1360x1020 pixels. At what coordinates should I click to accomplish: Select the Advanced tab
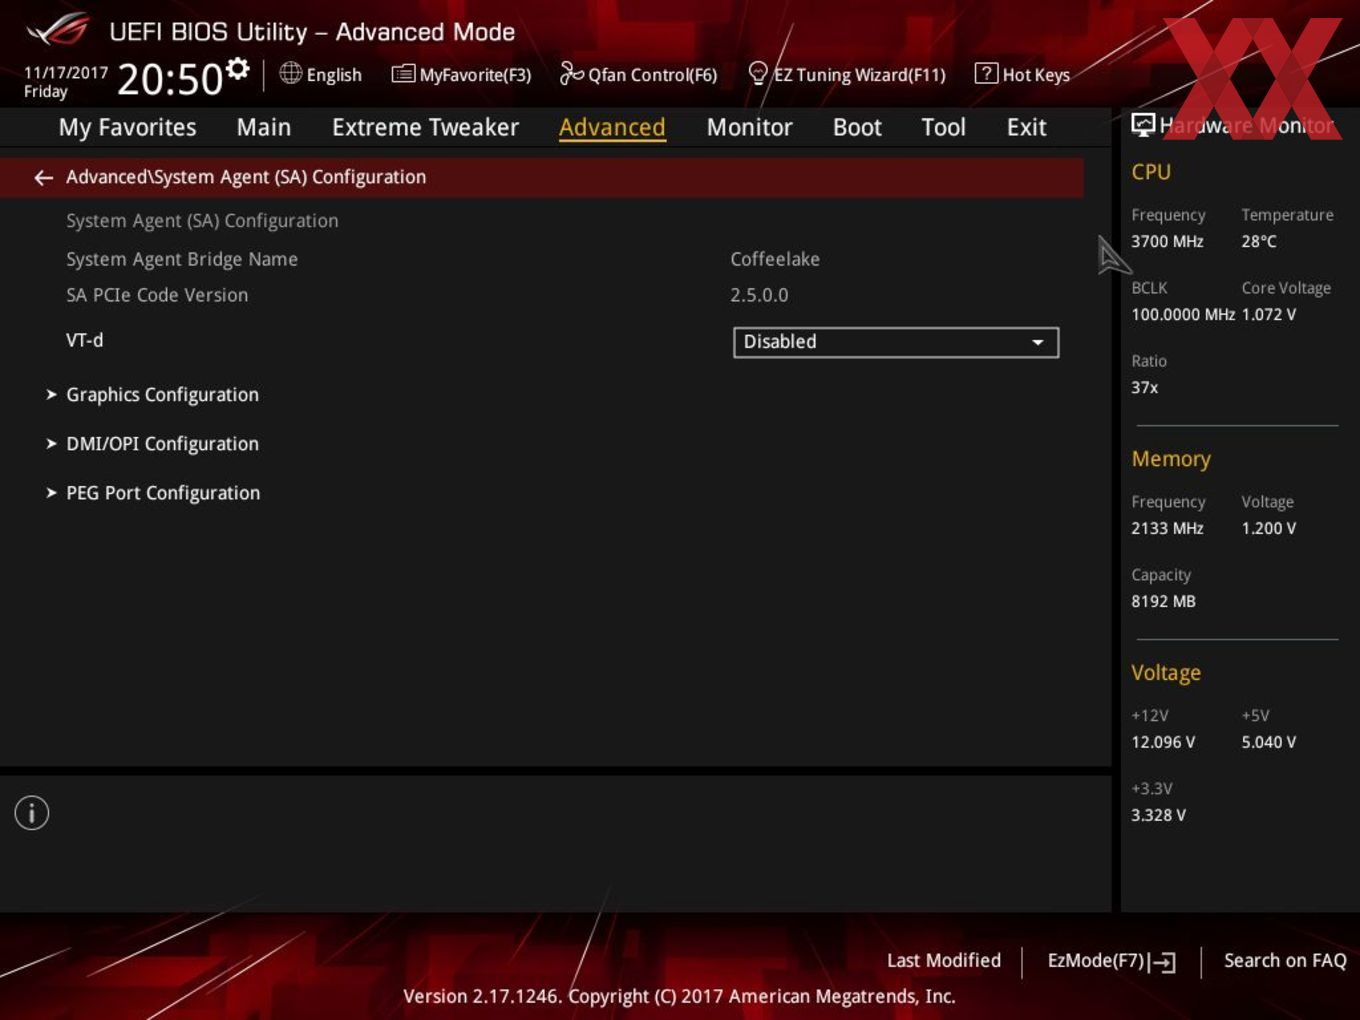612,127
